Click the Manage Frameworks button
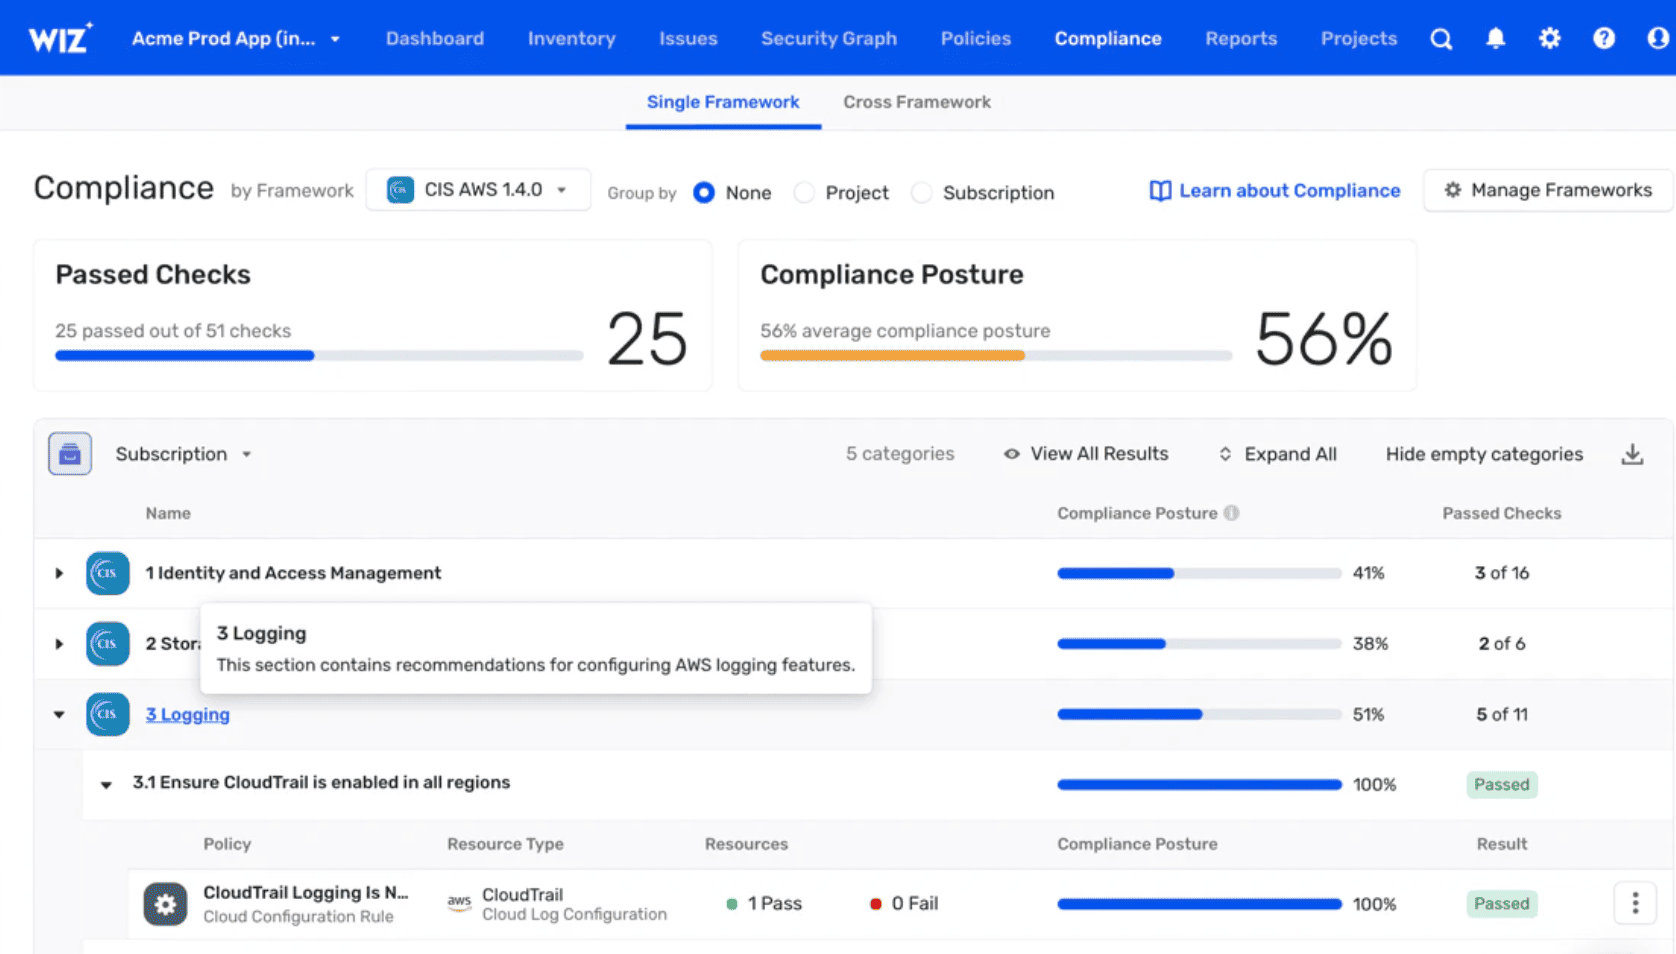 [1547, 190]
